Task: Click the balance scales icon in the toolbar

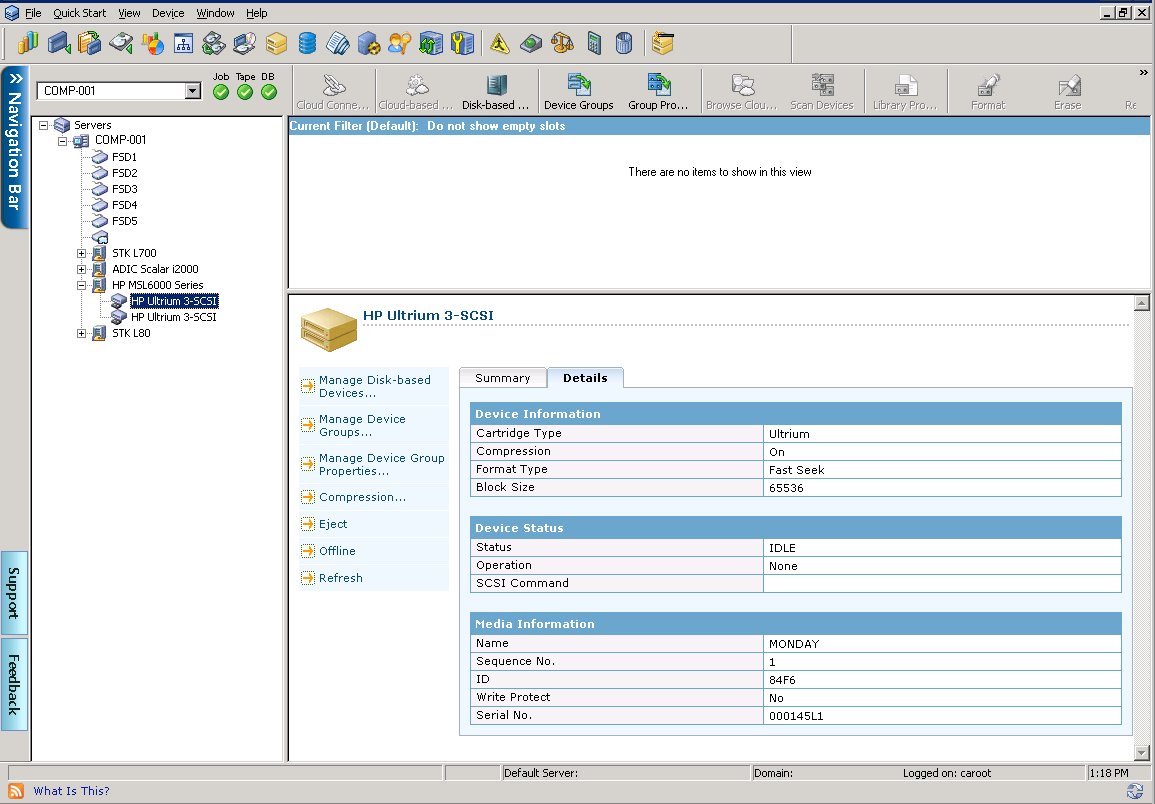Action: pos(563,43)
